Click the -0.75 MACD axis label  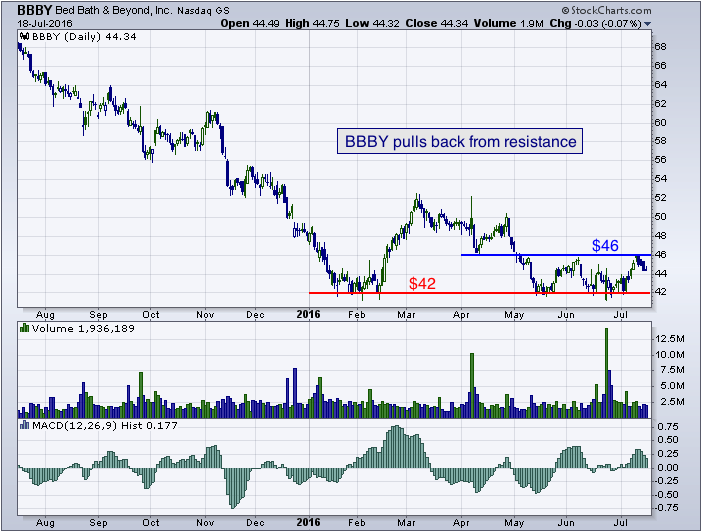pos(667,508)
